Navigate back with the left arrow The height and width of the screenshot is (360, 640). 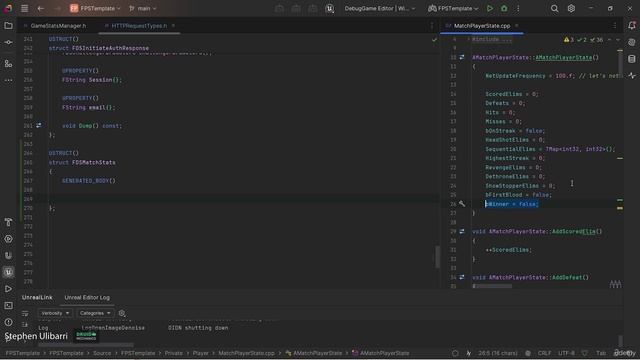click(40, 8)
